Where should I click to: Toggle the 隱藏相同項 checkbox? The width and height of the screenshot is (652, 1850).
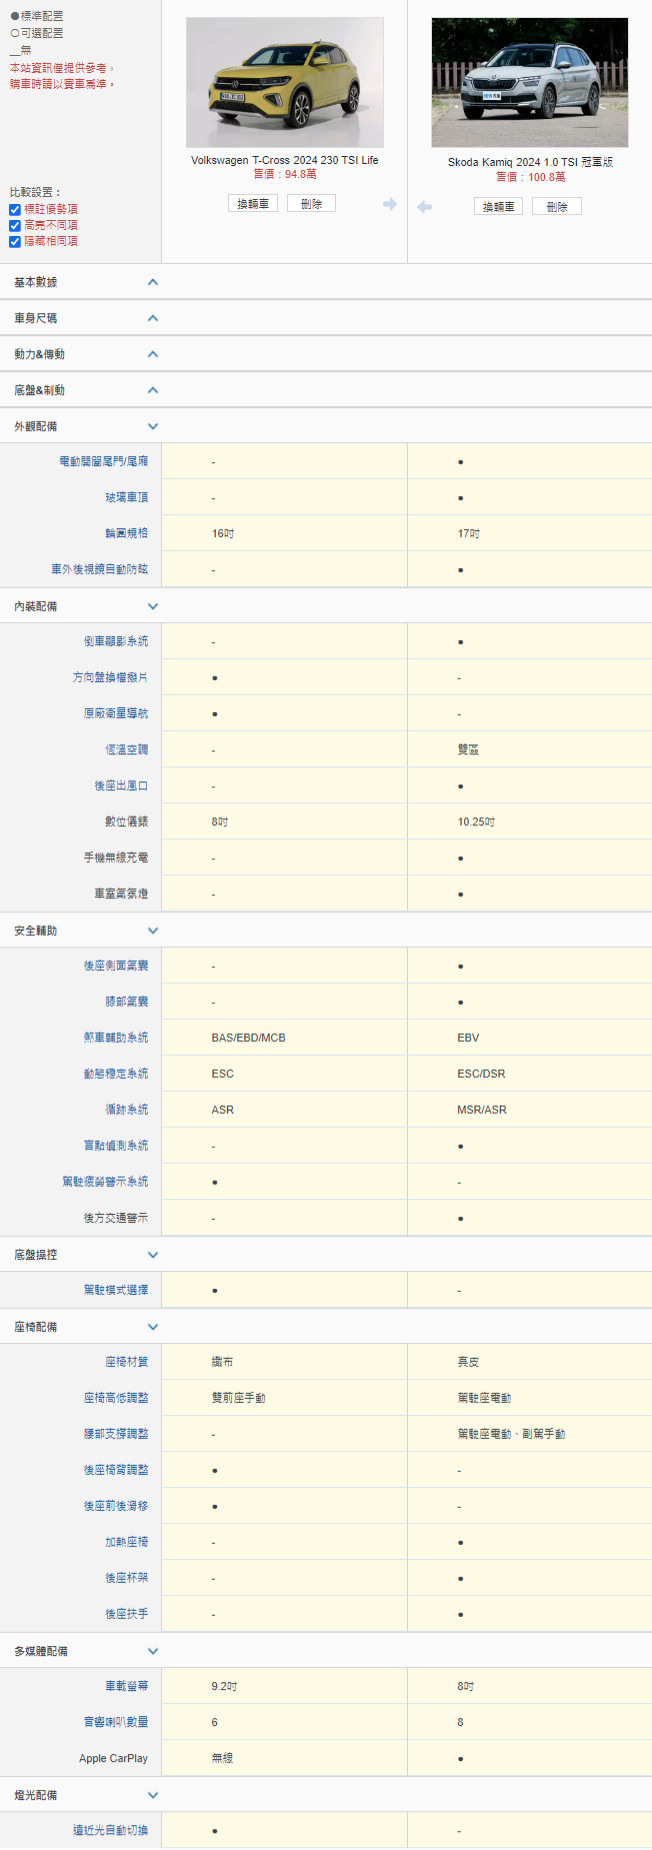pos(15,242)
